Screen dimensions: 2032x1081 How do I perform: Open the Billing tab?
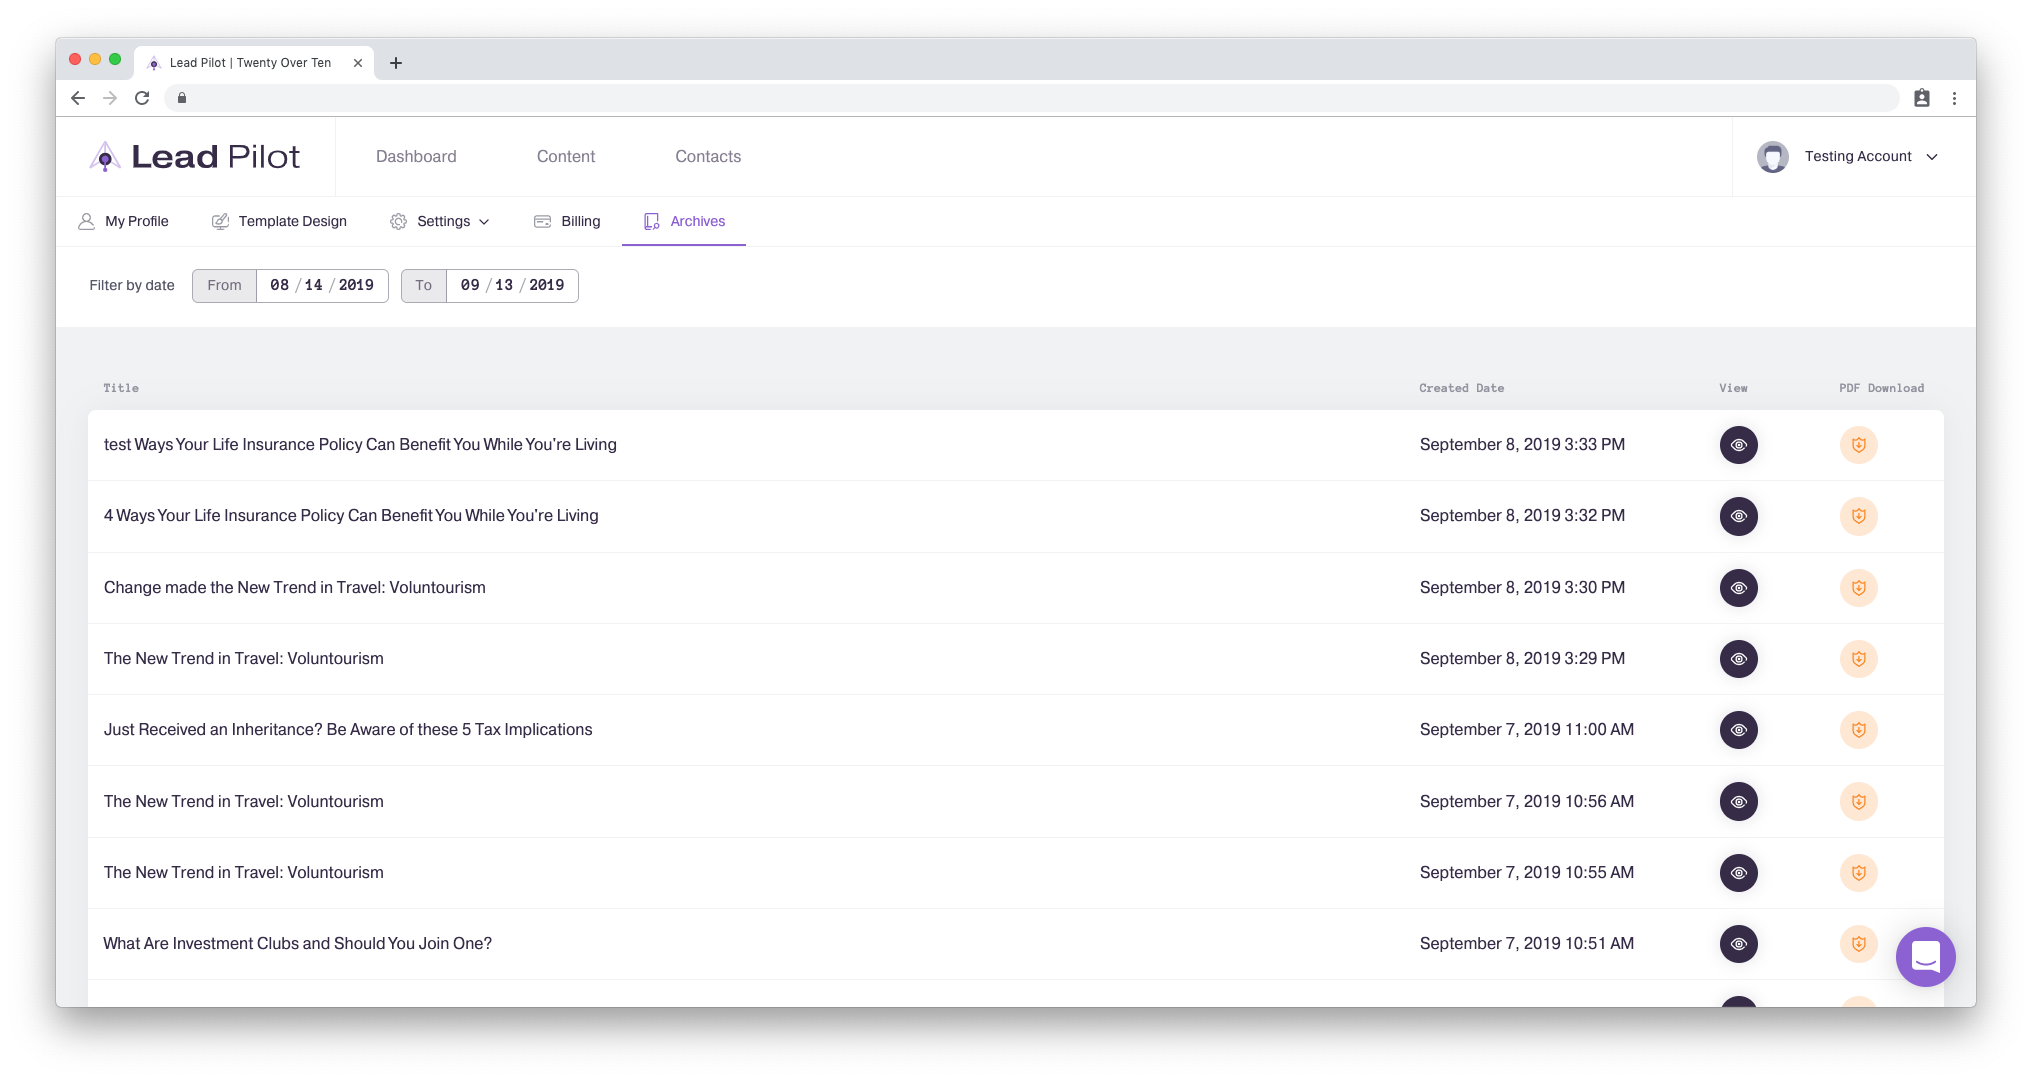point(567,222)
